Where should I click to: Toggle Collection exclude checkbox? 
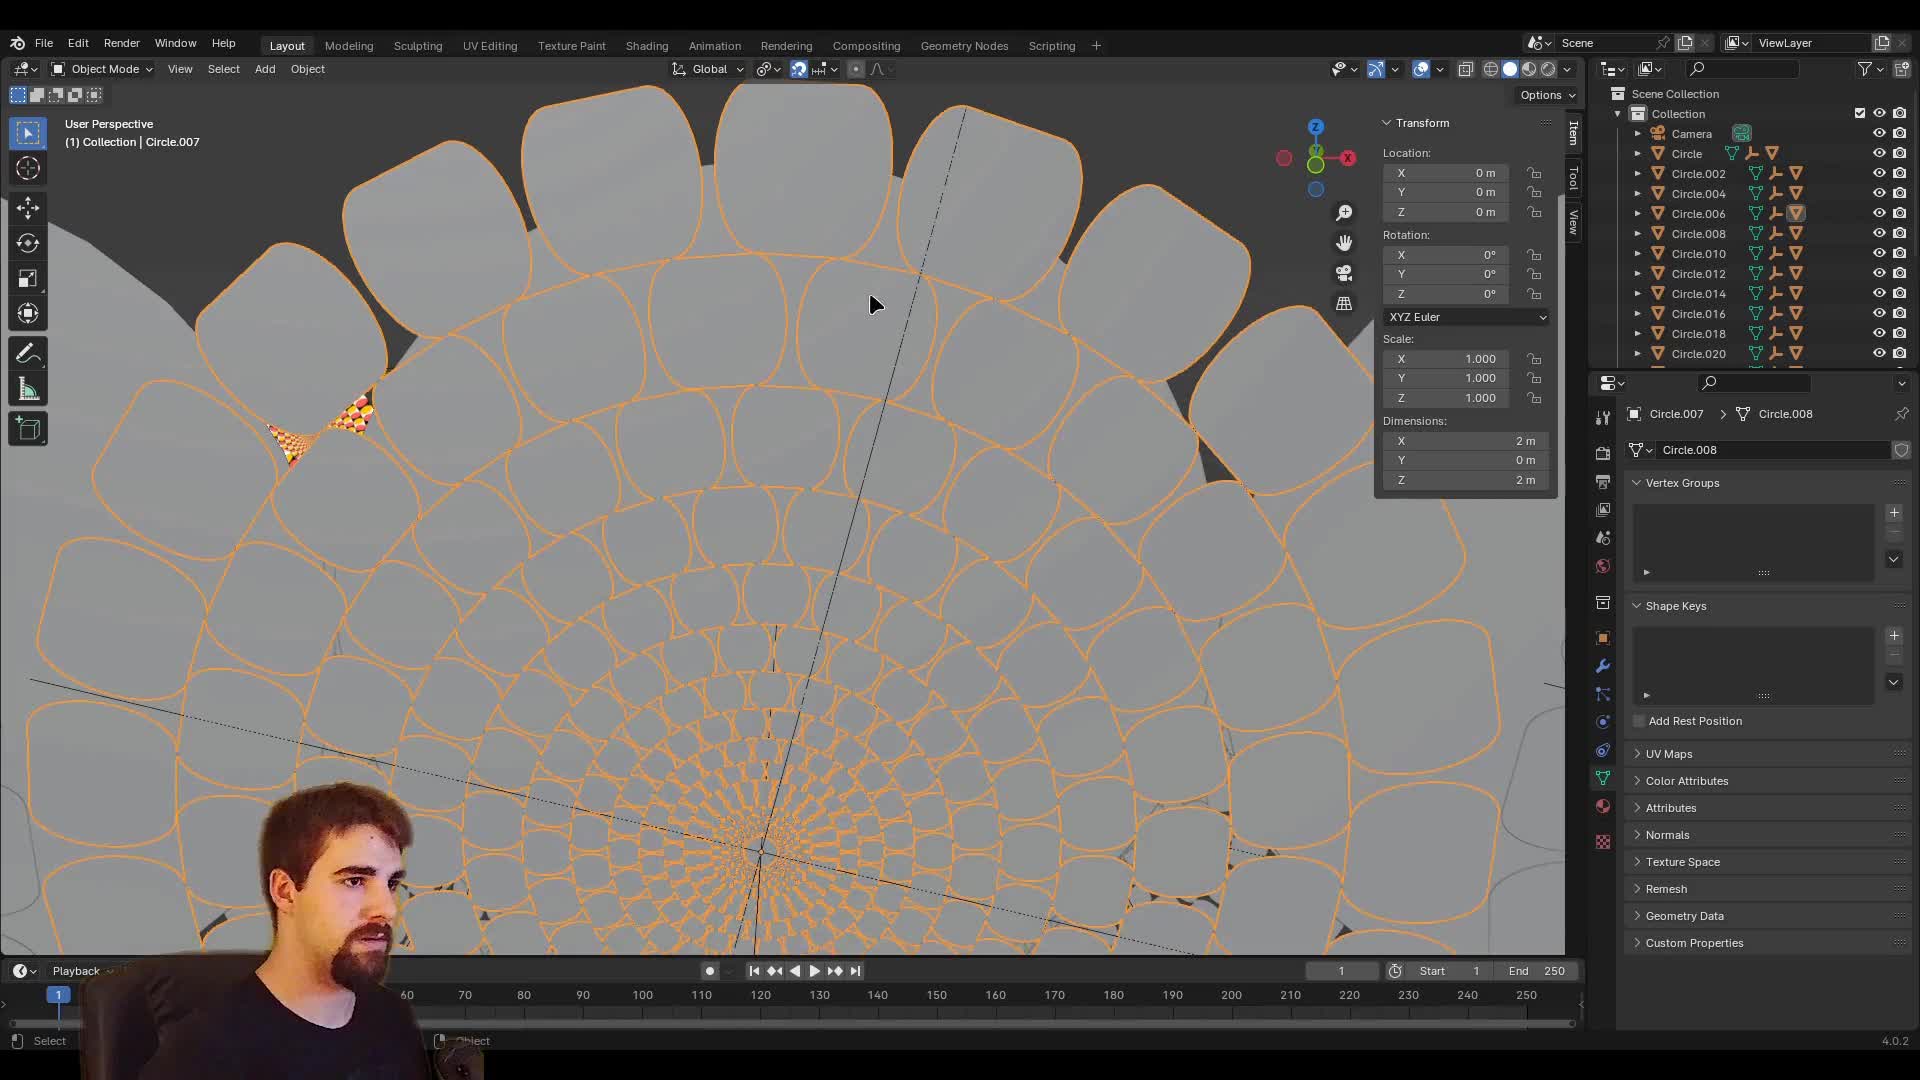(1860, 113)
